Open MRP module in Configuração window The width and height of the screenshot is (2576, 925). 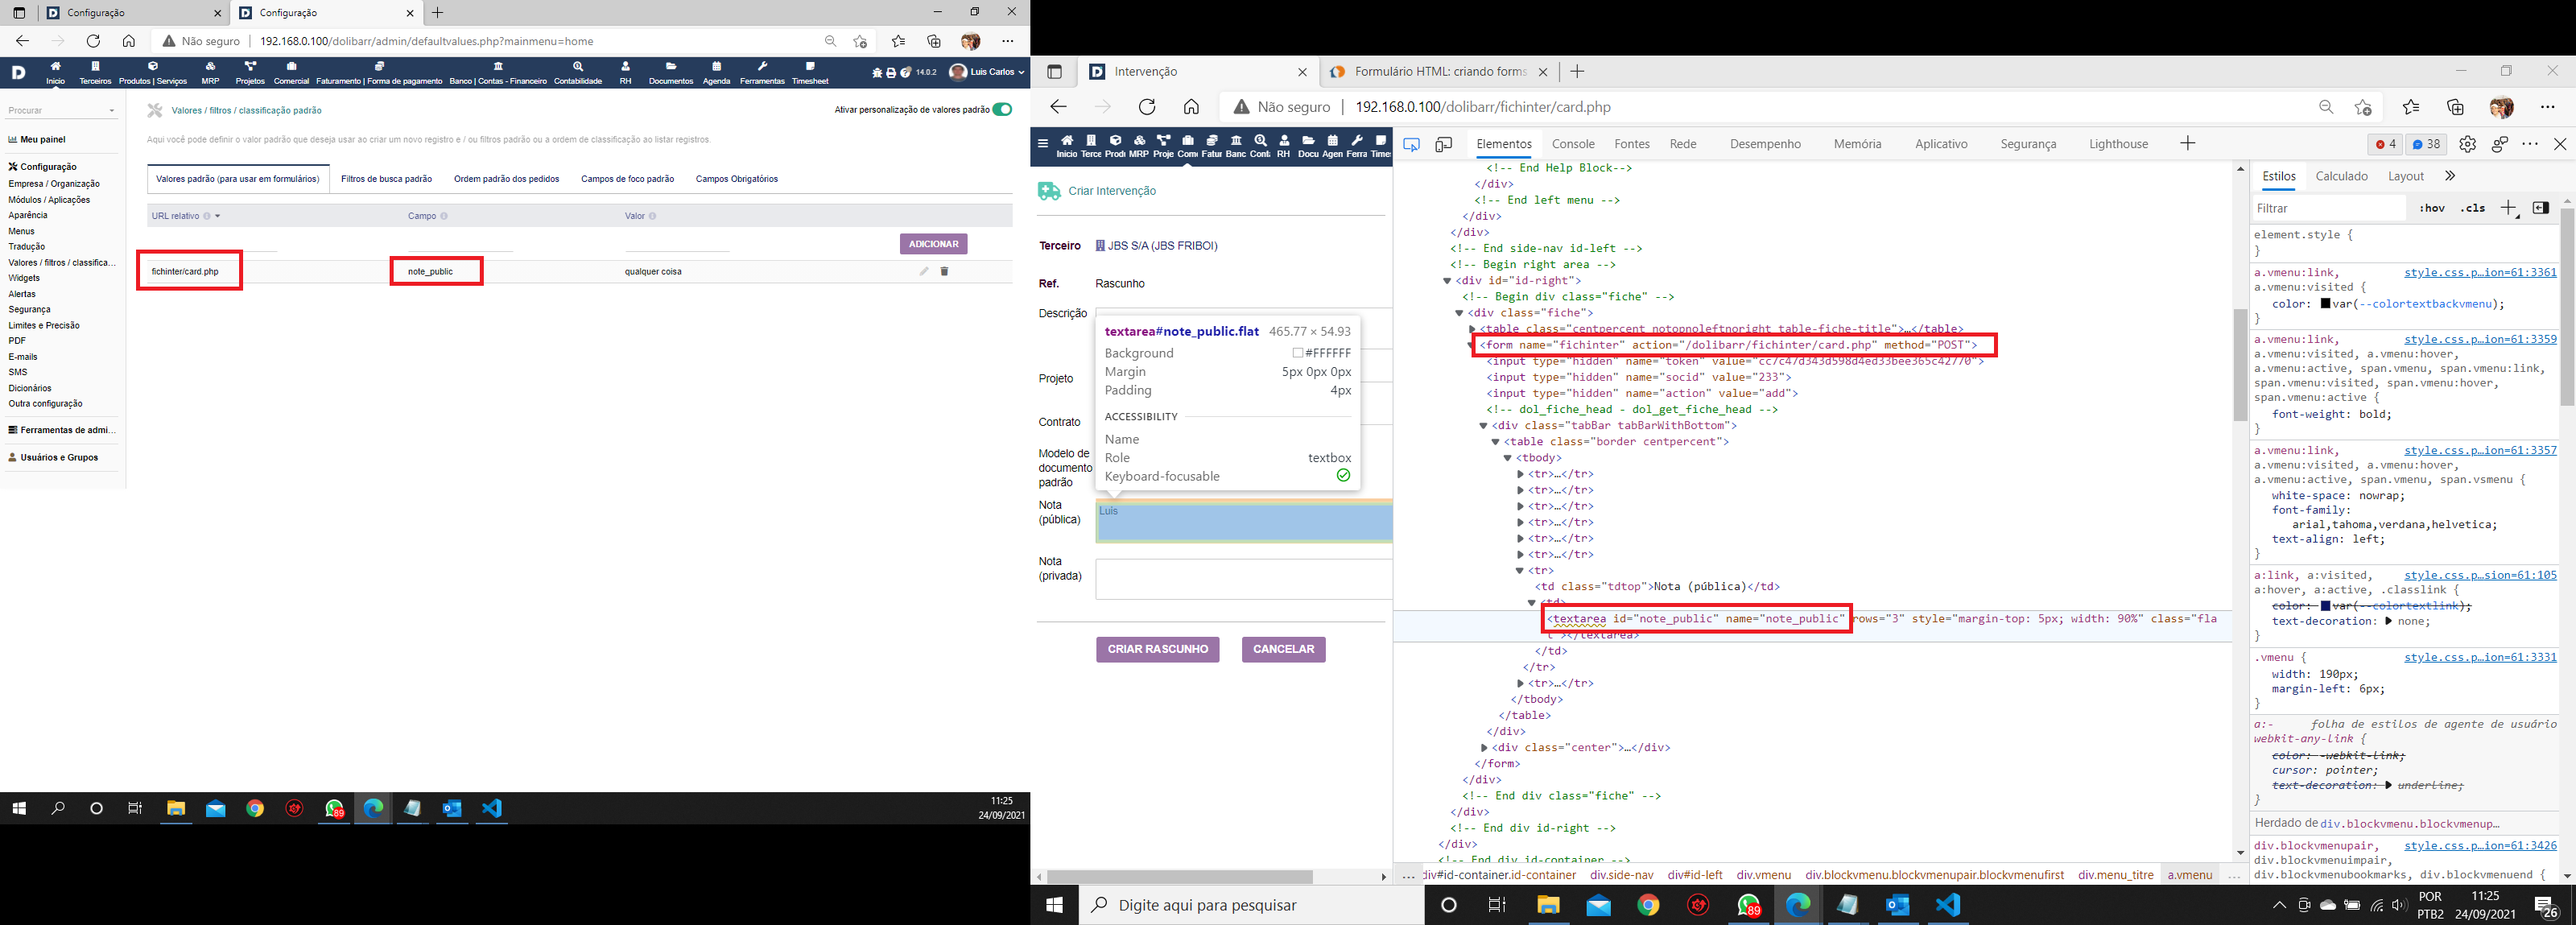pyautogui.click(x=210, y=73)
